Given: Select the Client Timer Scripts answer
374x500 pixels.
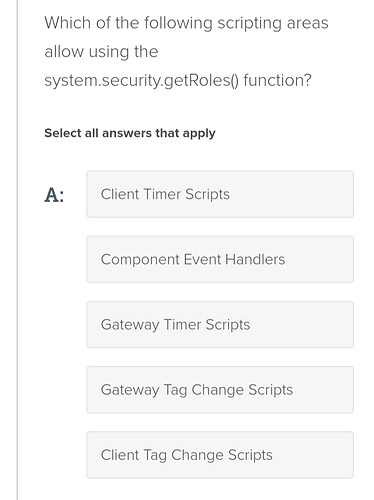Looking at the screenshot, I should (x=220, y=194).
